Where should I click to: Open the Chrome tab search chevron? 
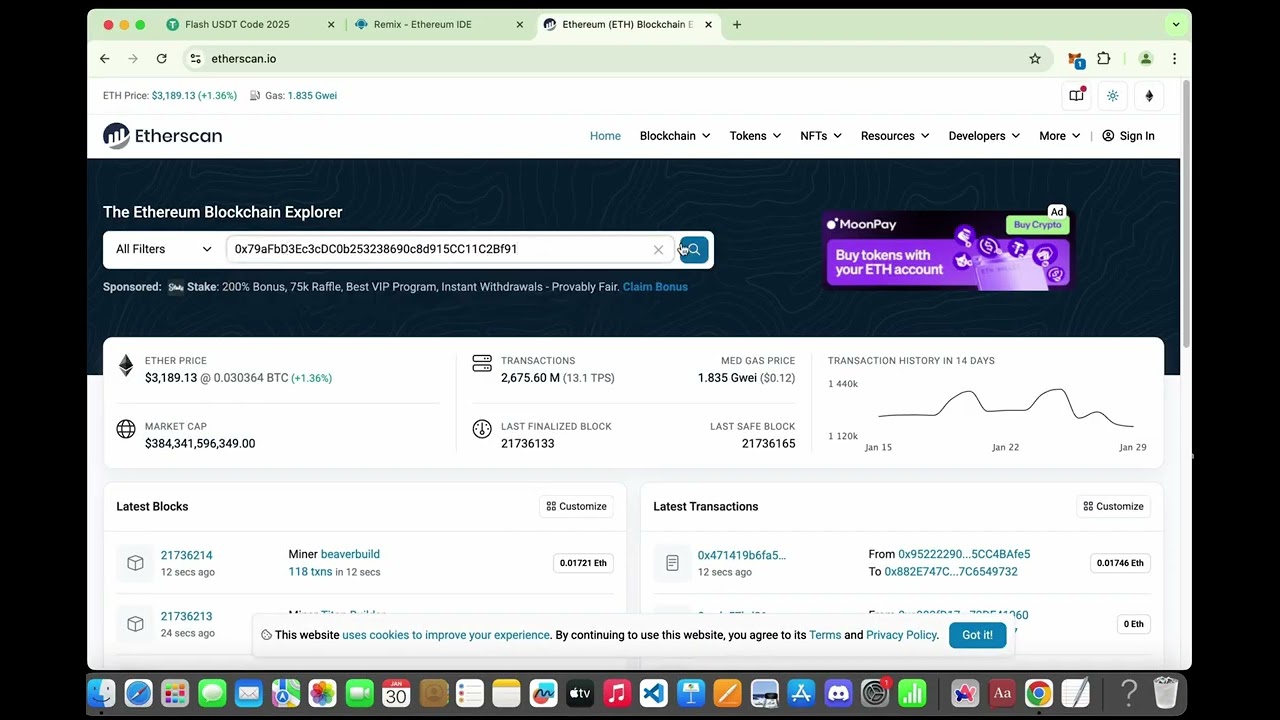click(1176, 25)
